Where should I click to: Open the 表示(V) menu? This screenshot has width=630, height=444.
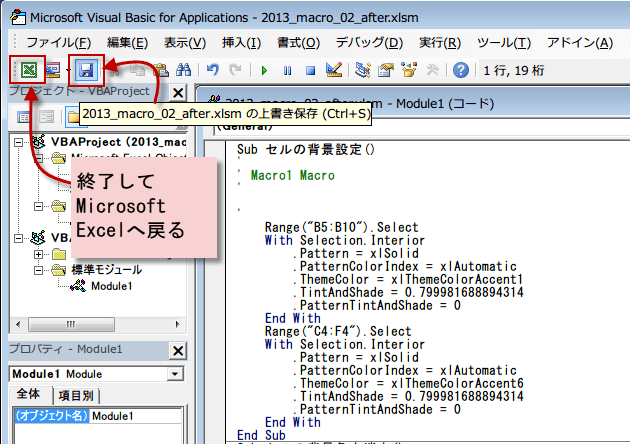point(185,43)
